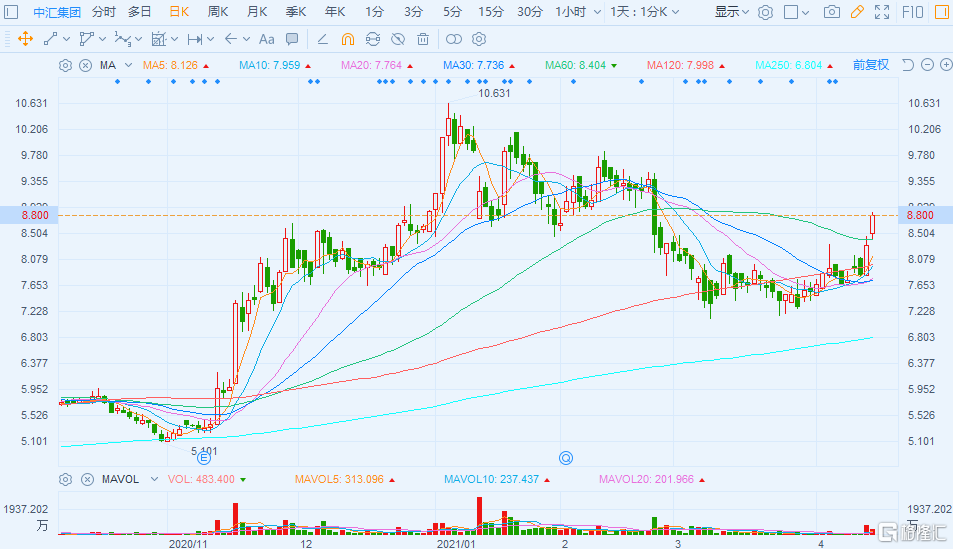Image resolution: width=953 pixels, height=549 pixels.
Task: Zoom in the chart with plus icon
Action: coord(943,65)
